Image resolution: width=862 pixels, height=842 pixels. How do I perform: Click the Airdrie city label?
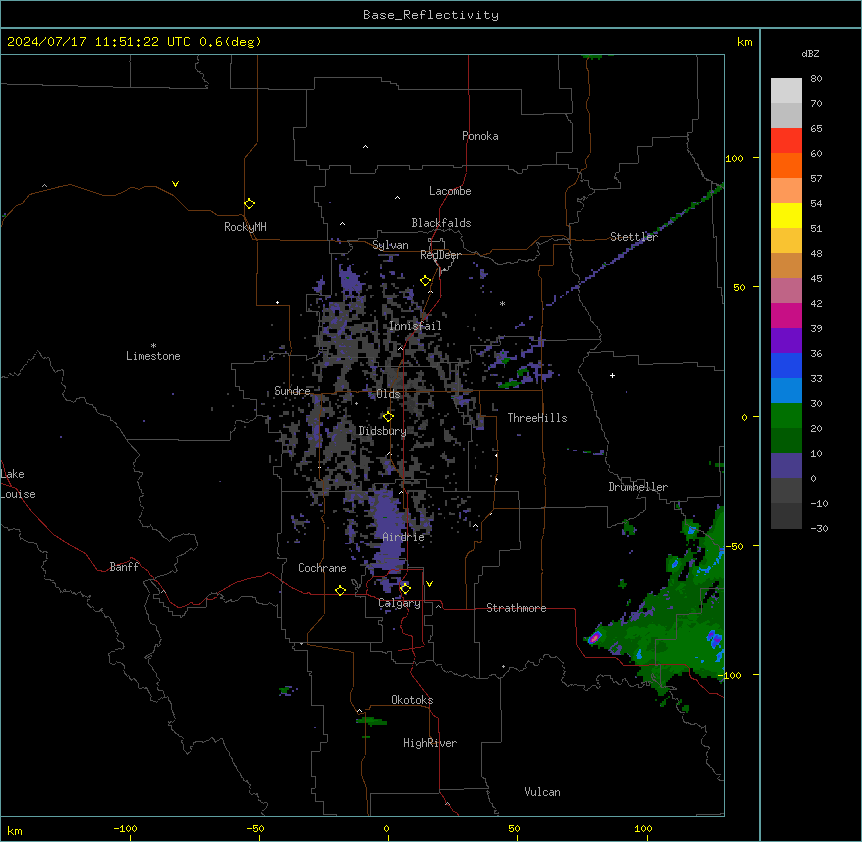[x=403, y=537]
